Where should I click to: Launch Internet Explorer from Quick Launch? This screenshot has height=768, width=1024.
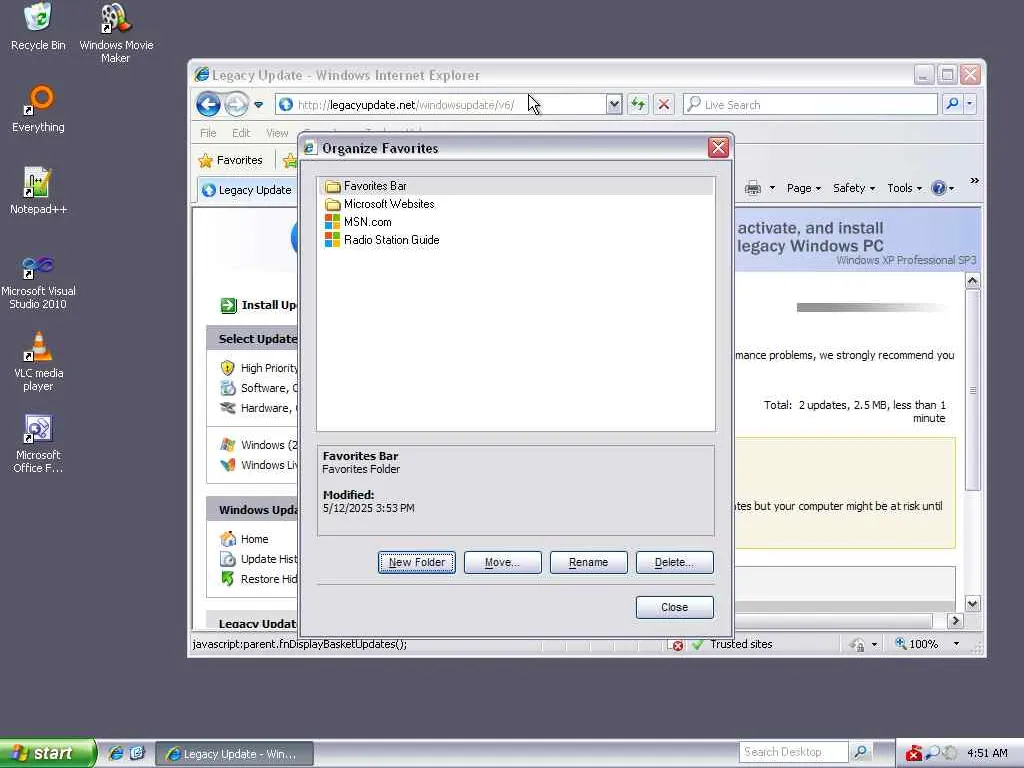(116, 753)
